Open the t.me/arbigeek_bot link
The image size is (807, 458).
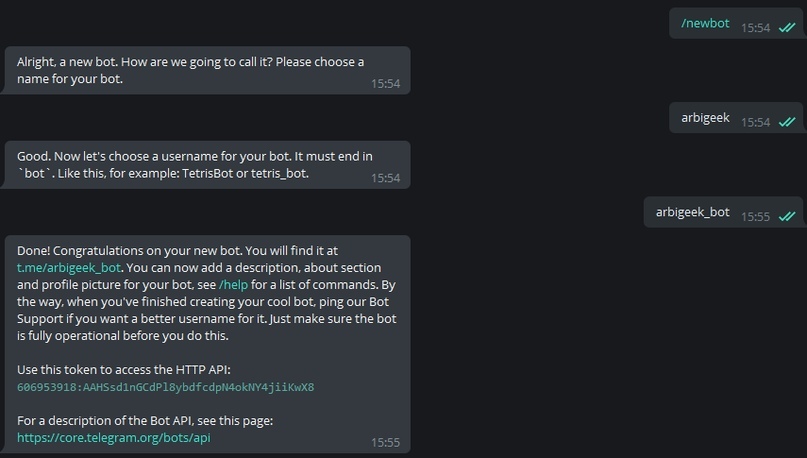(x=69, y=268)
